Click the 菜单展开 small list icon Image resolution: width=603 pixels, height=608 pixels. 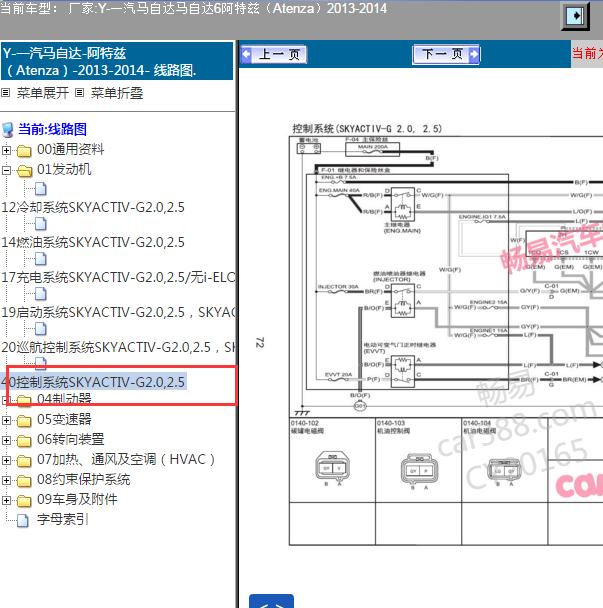coord(5,93)
